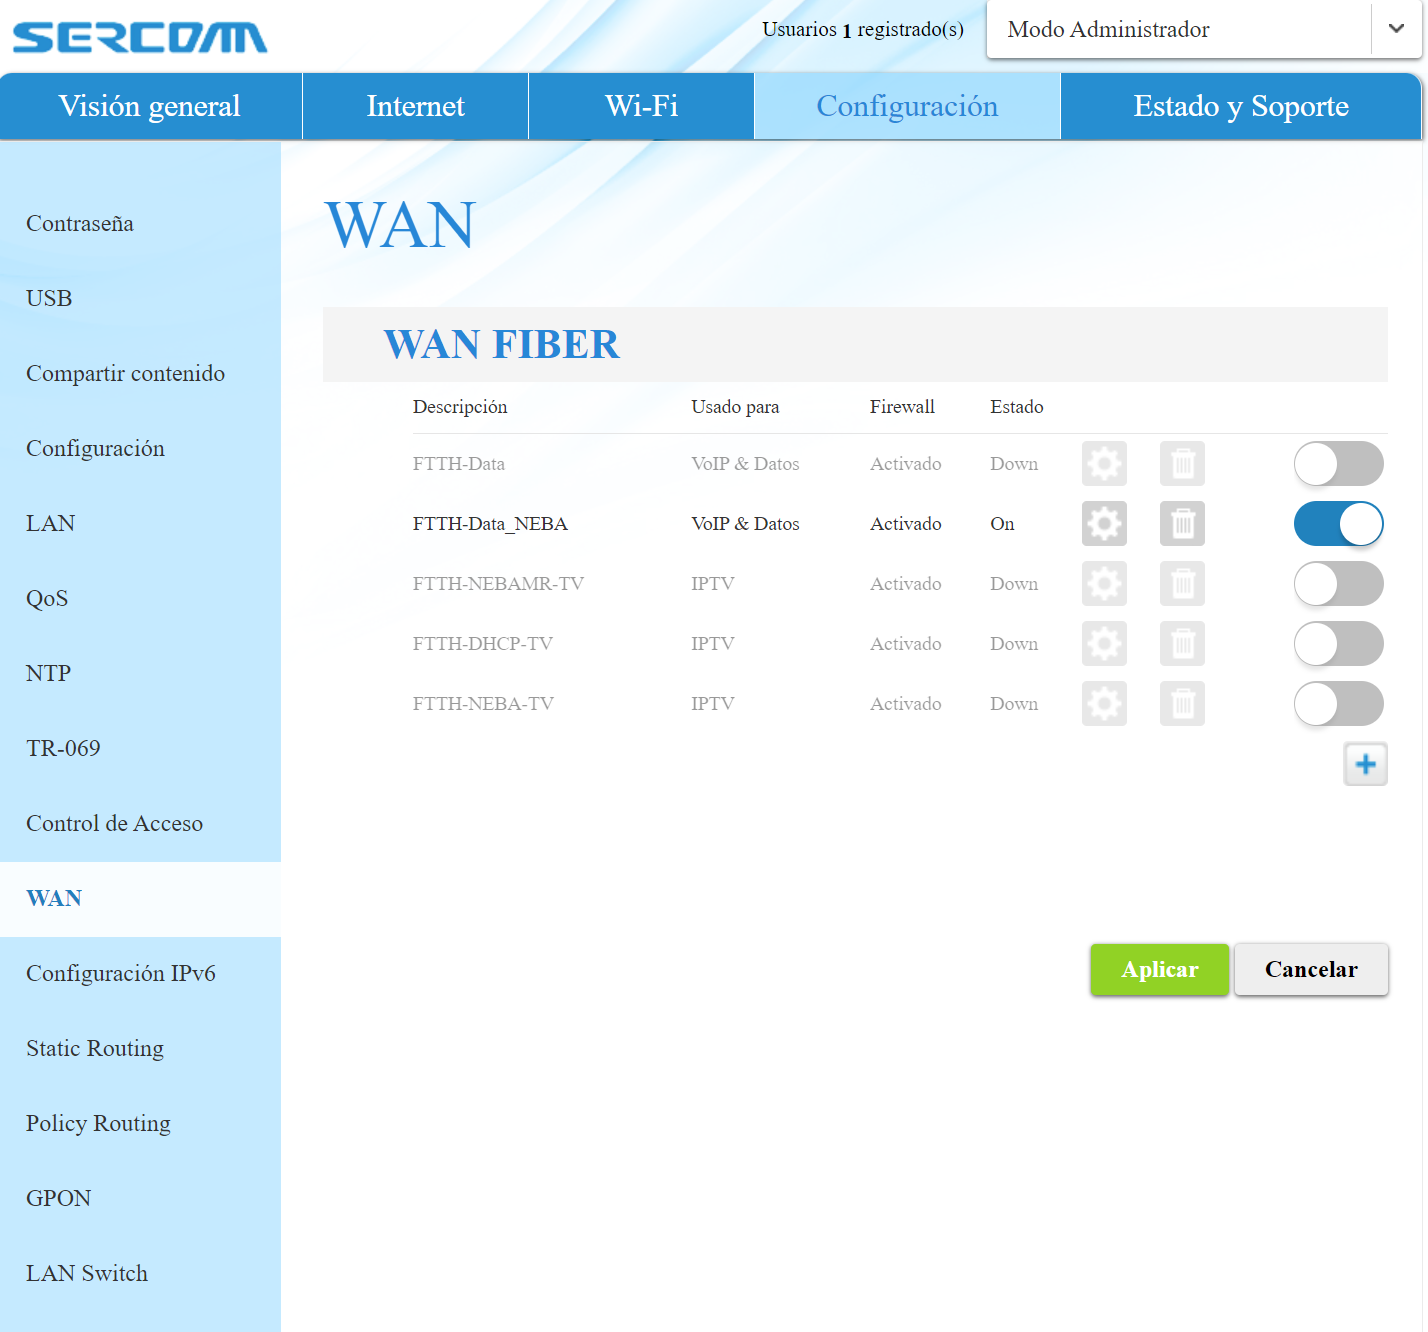
Task: Delete the FTTH-Data connection
Action: tap(1182, 463)
